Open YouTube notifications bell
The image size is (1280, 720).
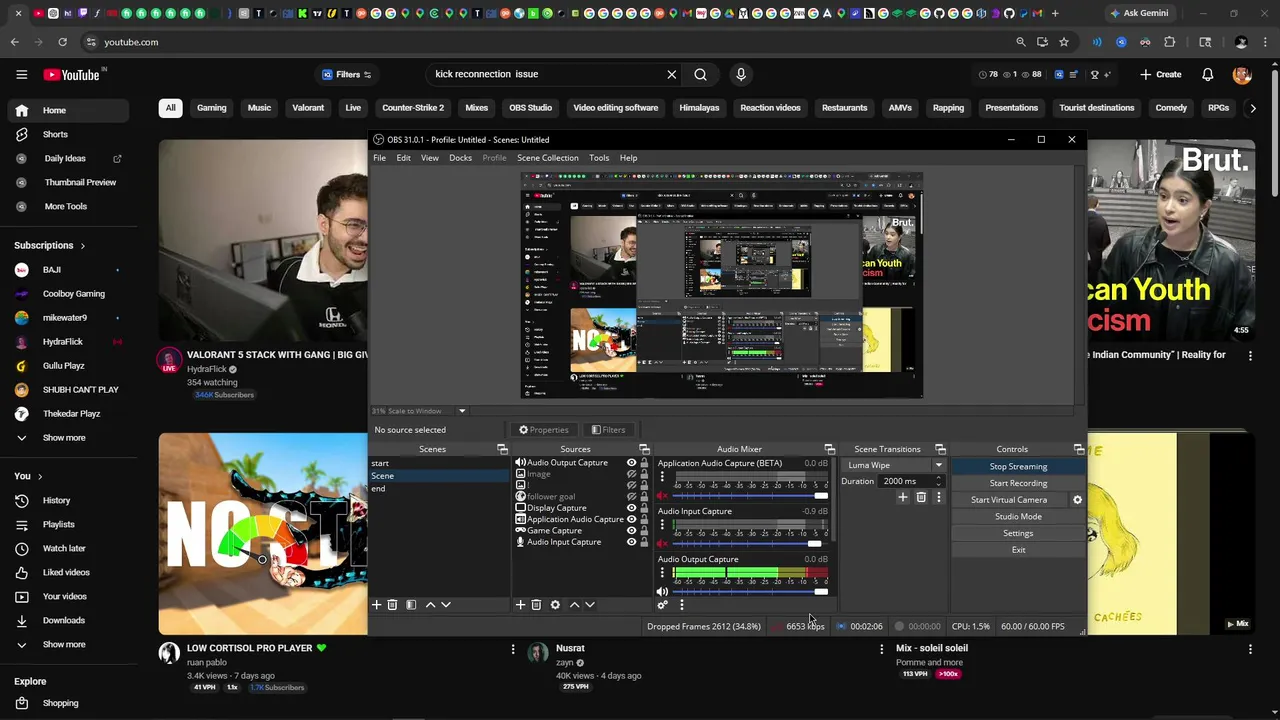(1208, 74)
